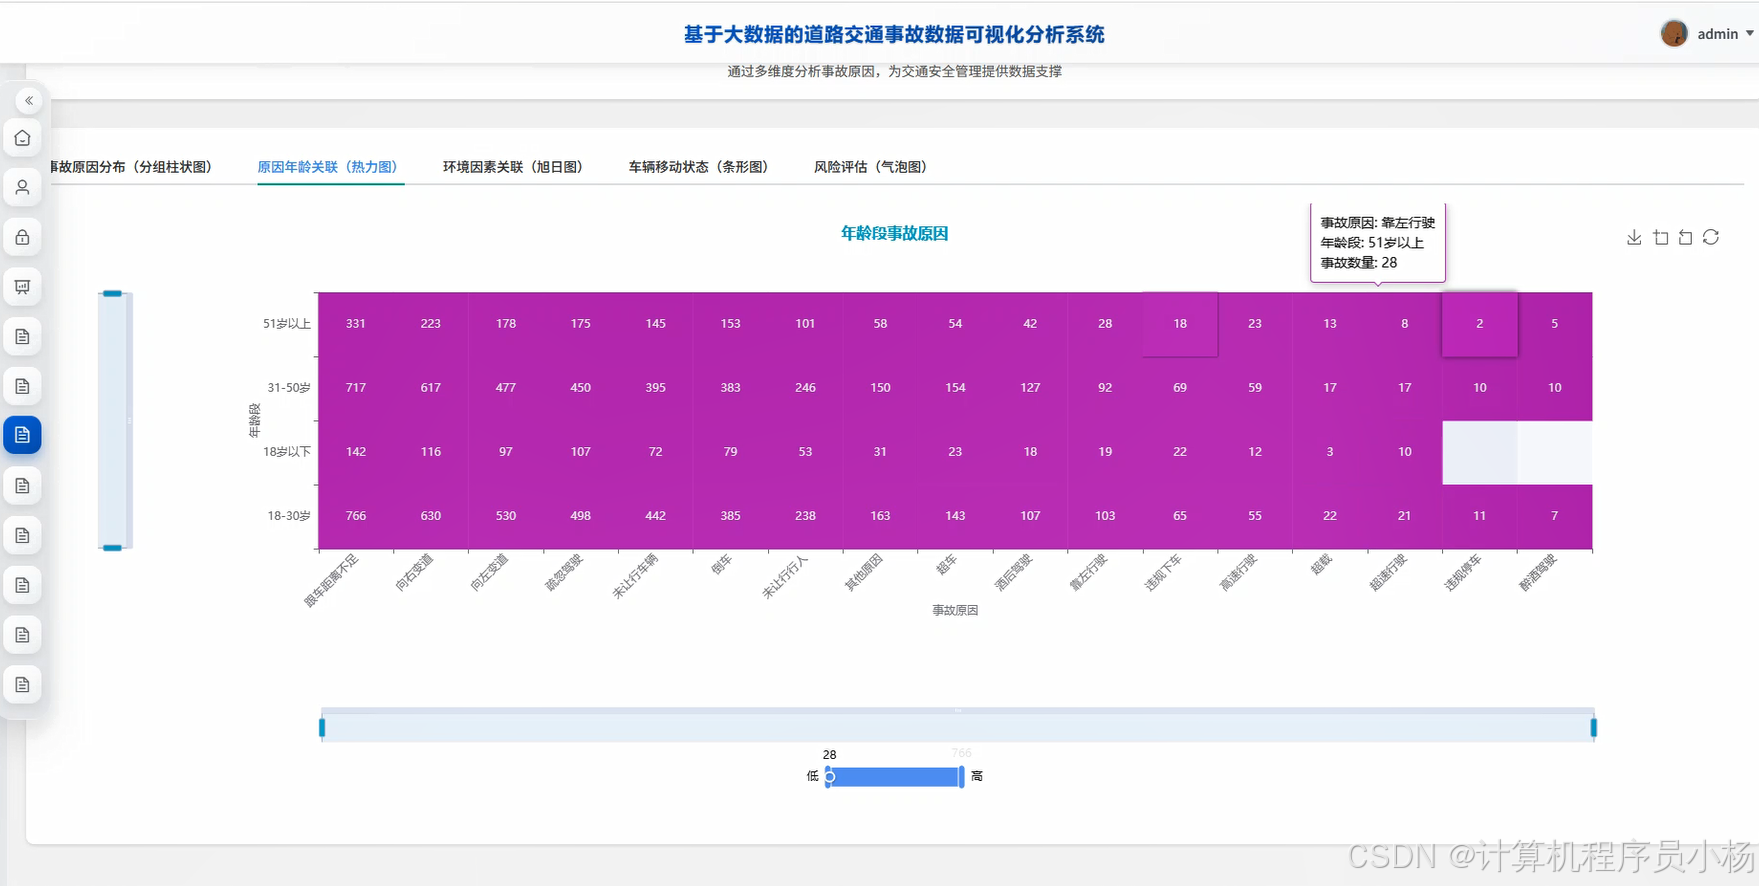
Task: Expand the admin account dropdown arrow
Action: tap(1750, 33)
